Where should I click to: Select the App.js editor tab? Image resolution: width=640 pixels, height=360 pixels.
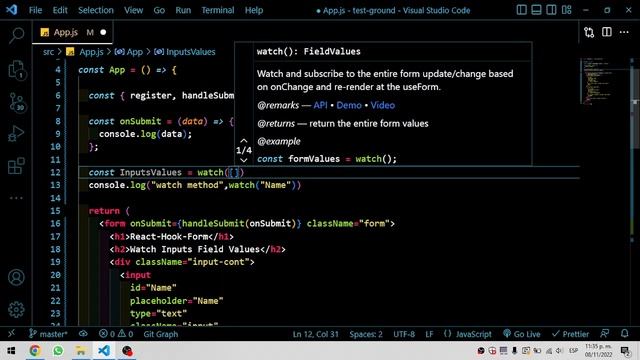tap(72, 32)
